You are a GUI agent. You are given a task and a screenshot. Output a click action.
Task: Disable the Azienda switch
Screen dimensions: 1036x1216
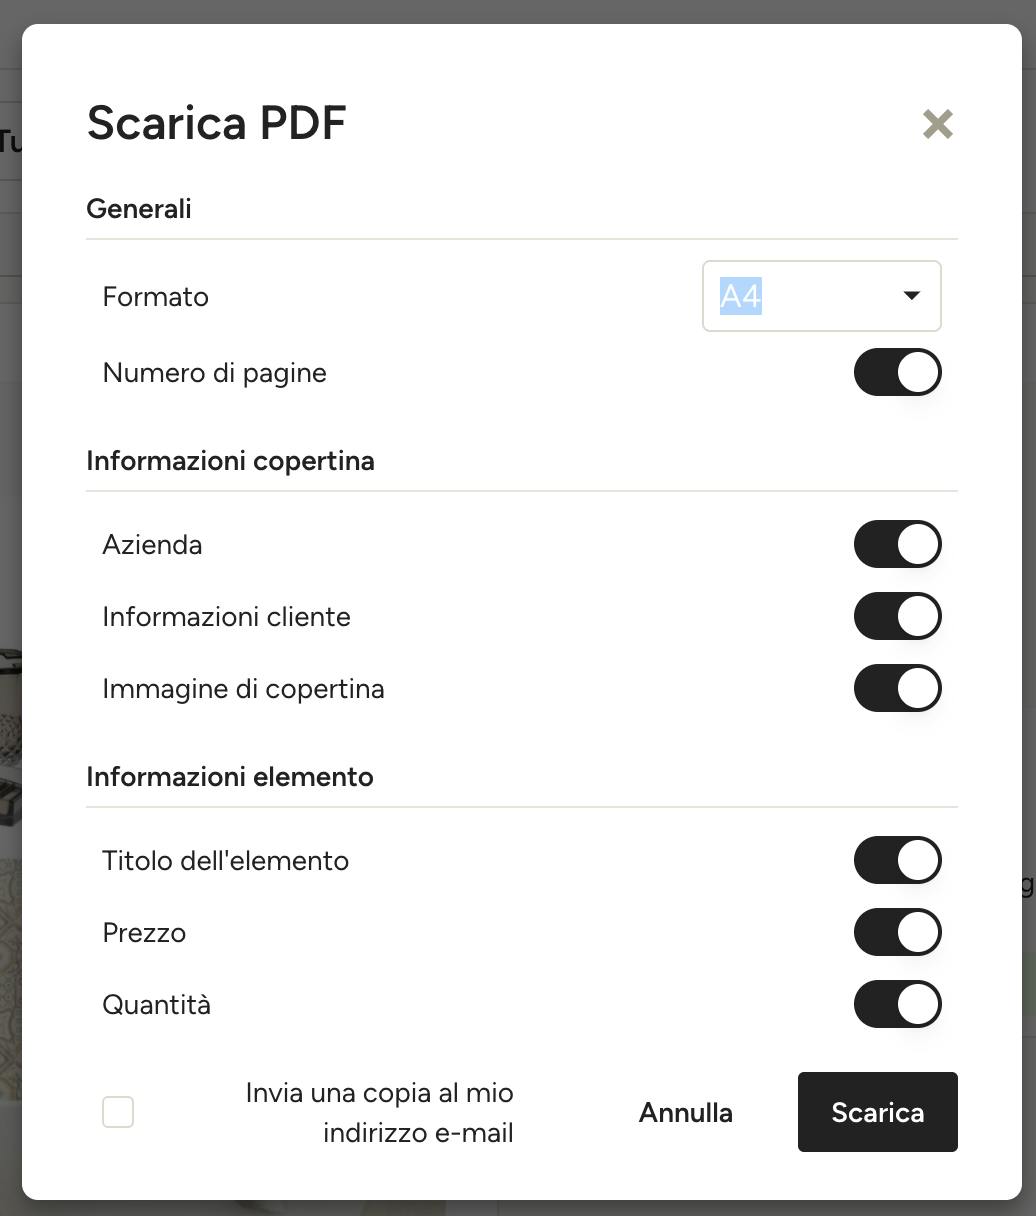897,544
